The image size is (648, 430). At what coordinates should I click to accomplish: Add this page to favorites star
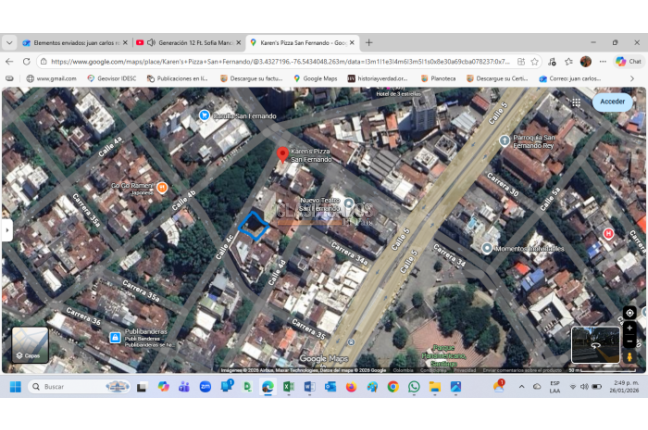click(535, 62)
